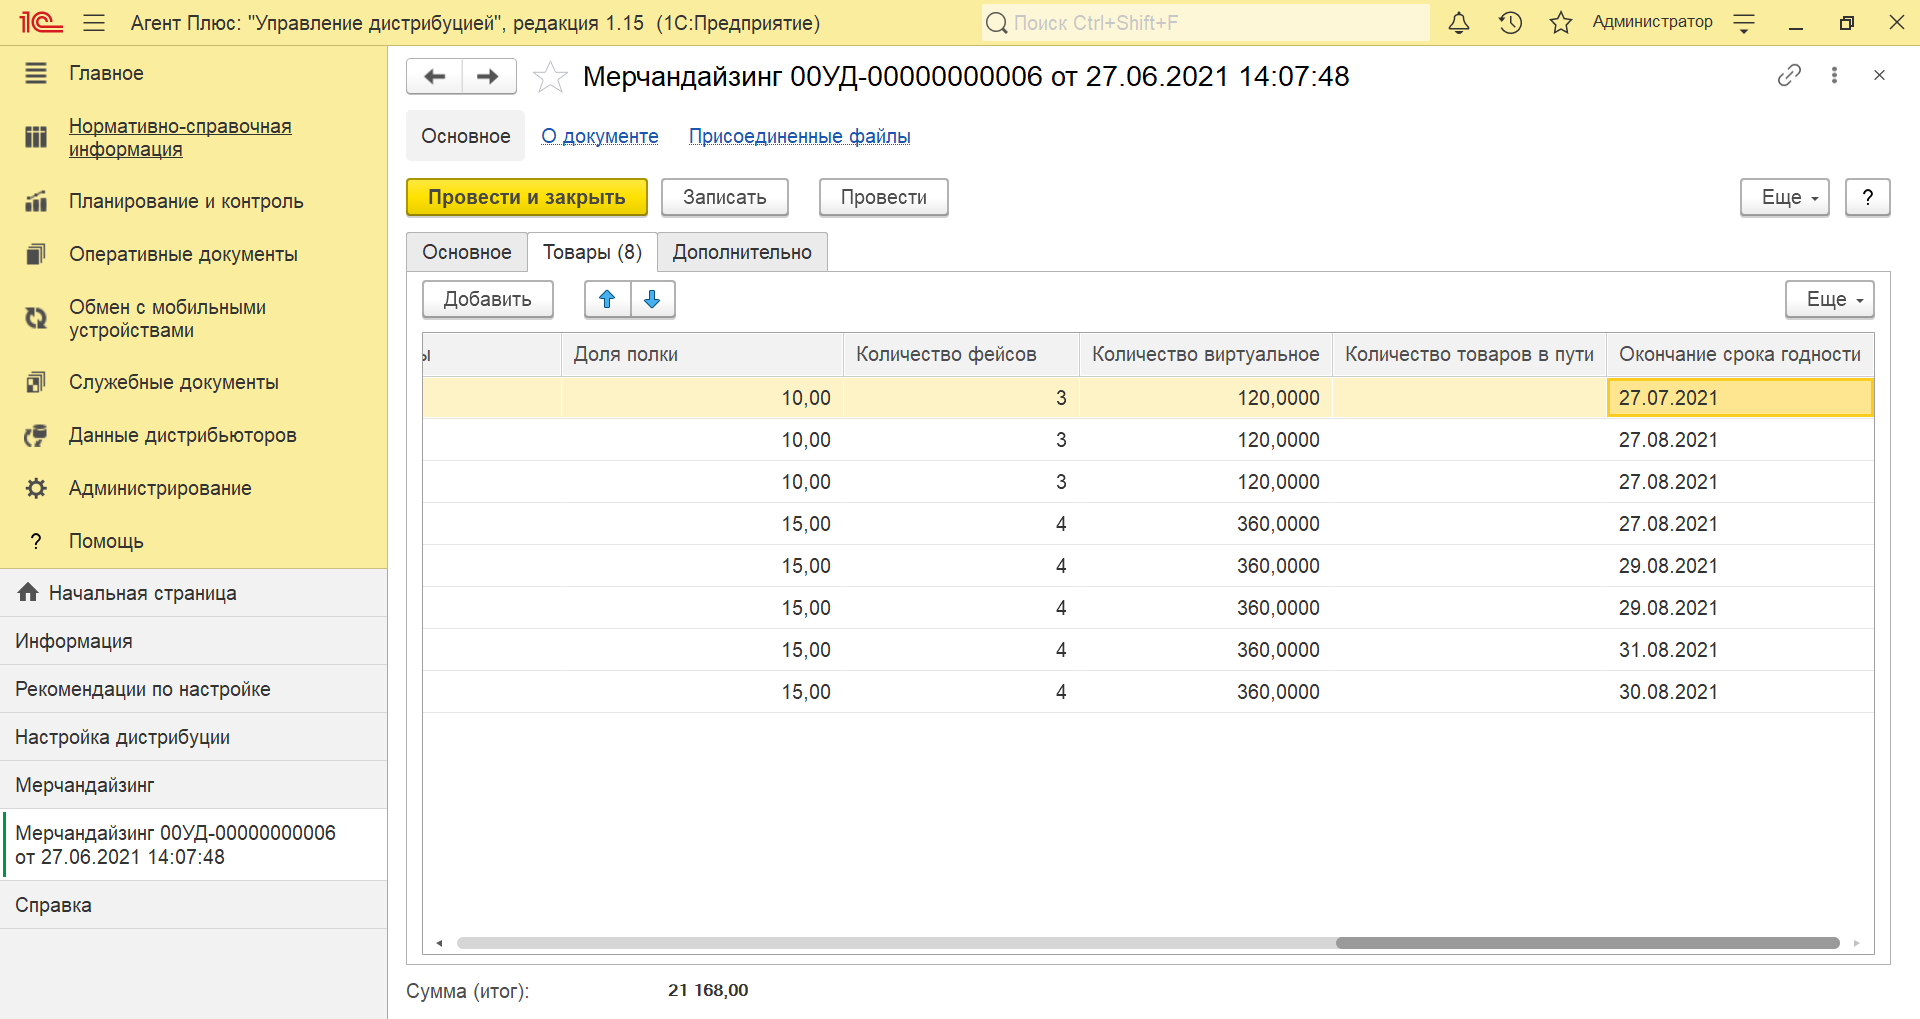The width and height of the screenshot is (1920, 1019).
Task: Copy link to document with chain icon
Action: [x=1789, y=75]
